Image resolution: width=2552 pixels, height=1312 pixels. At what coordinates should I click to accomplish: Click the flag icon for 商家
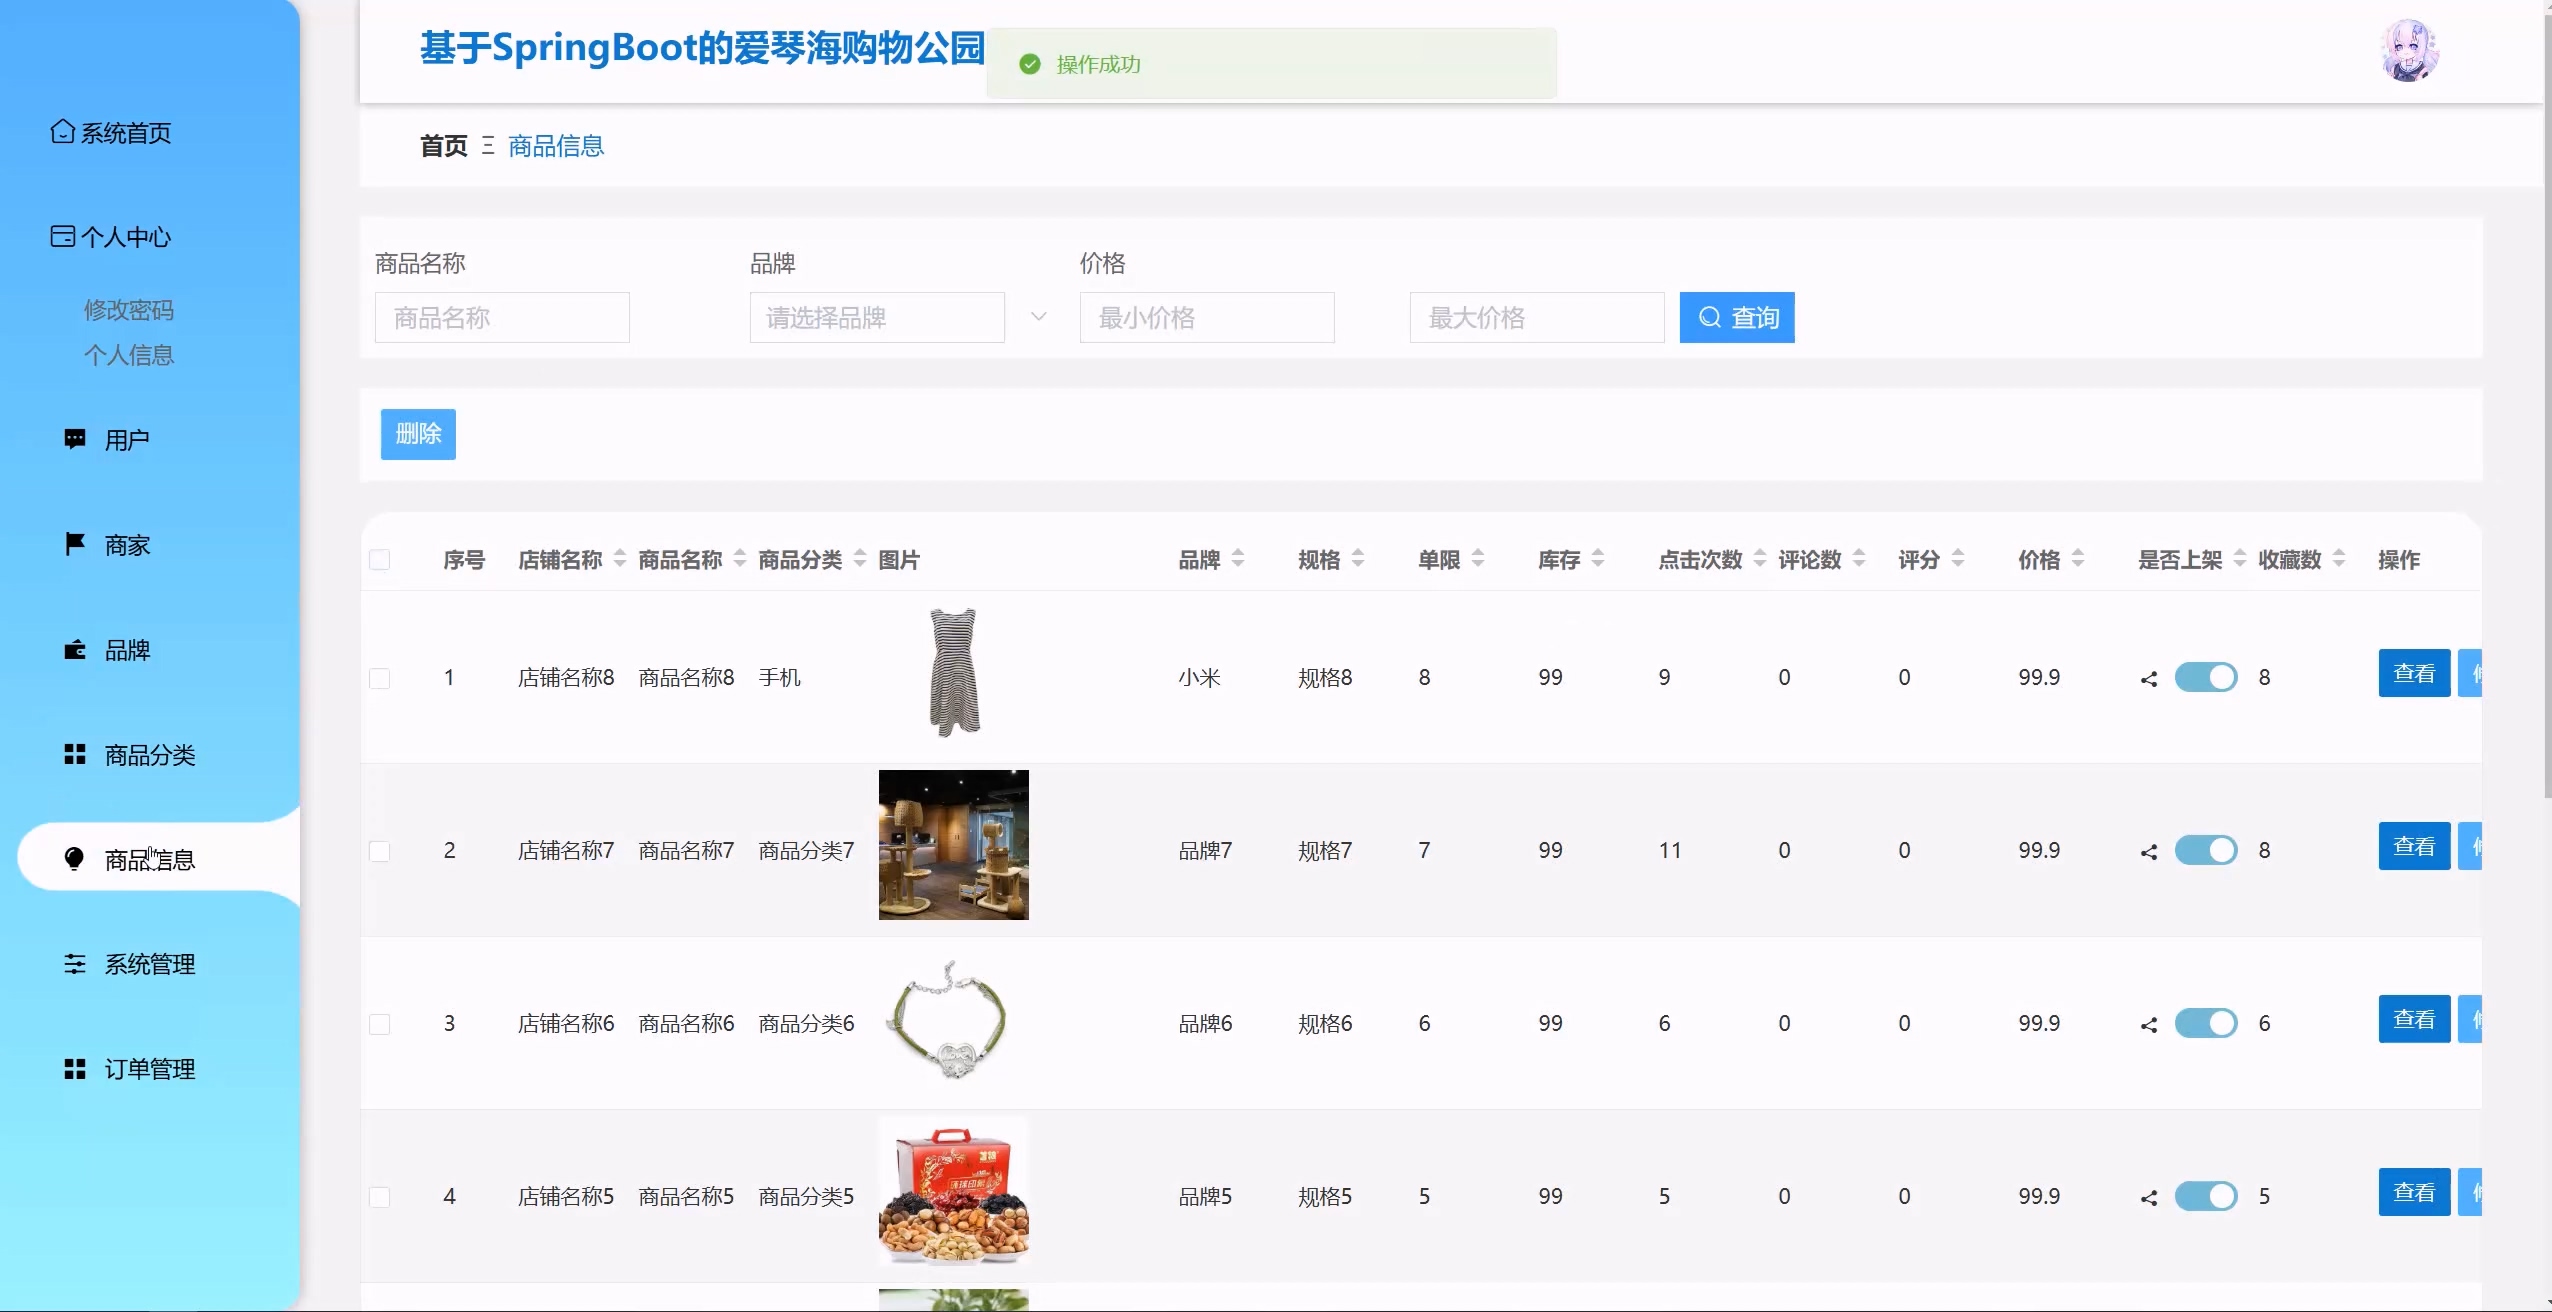[75, 544]
